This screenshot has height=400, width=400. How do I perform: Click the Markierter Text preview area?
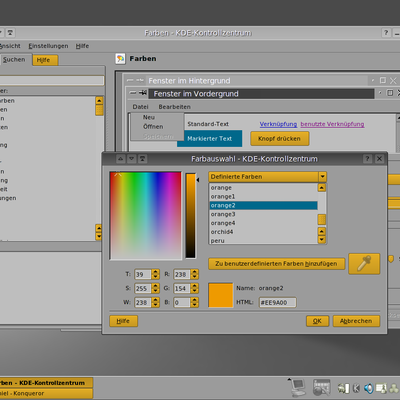pyautogui.click(x=210, y=139)
